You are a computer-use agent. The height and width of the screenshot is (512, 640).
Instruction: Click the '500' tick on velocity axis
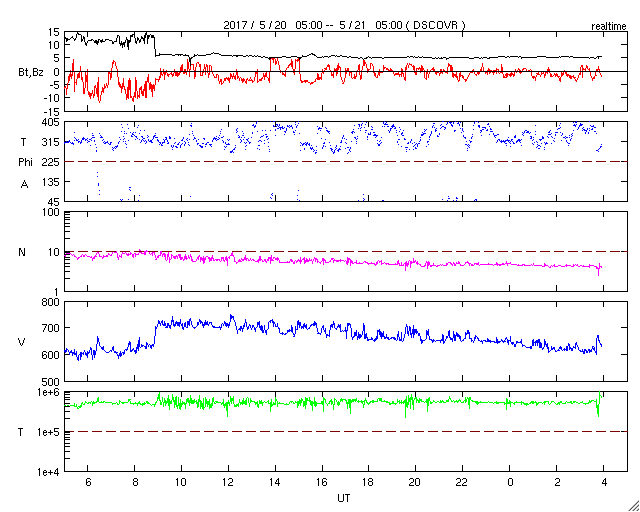click(x=53, y=381)
